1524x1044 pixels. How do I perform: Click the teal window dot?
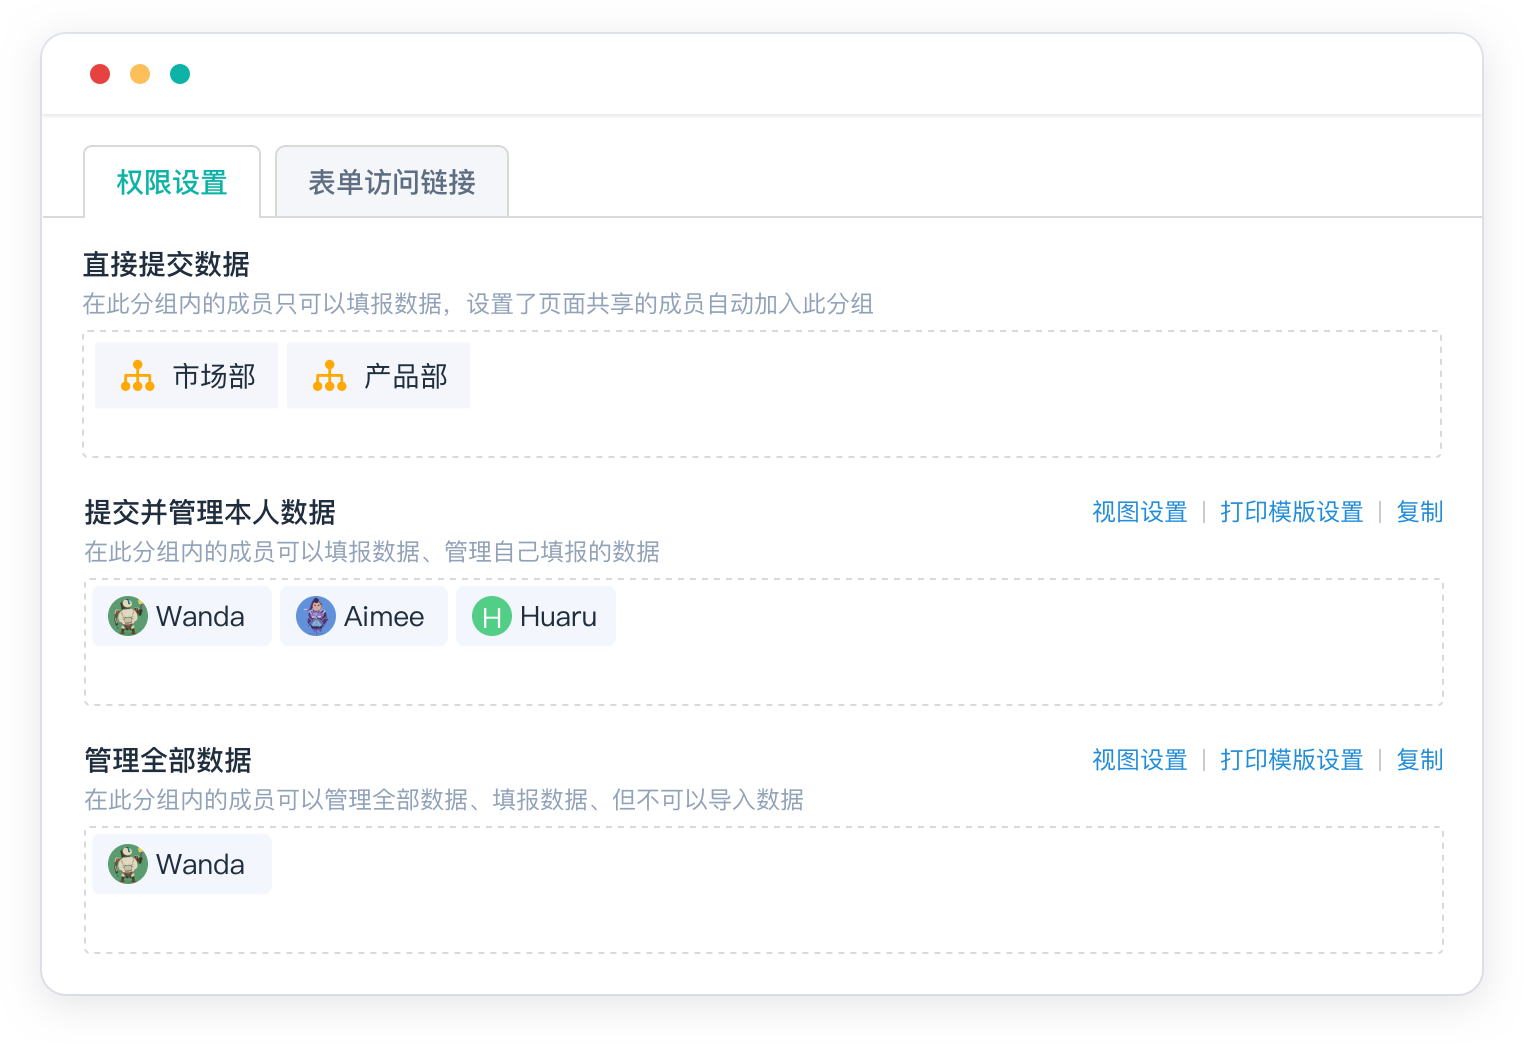(x=180, y=74)
